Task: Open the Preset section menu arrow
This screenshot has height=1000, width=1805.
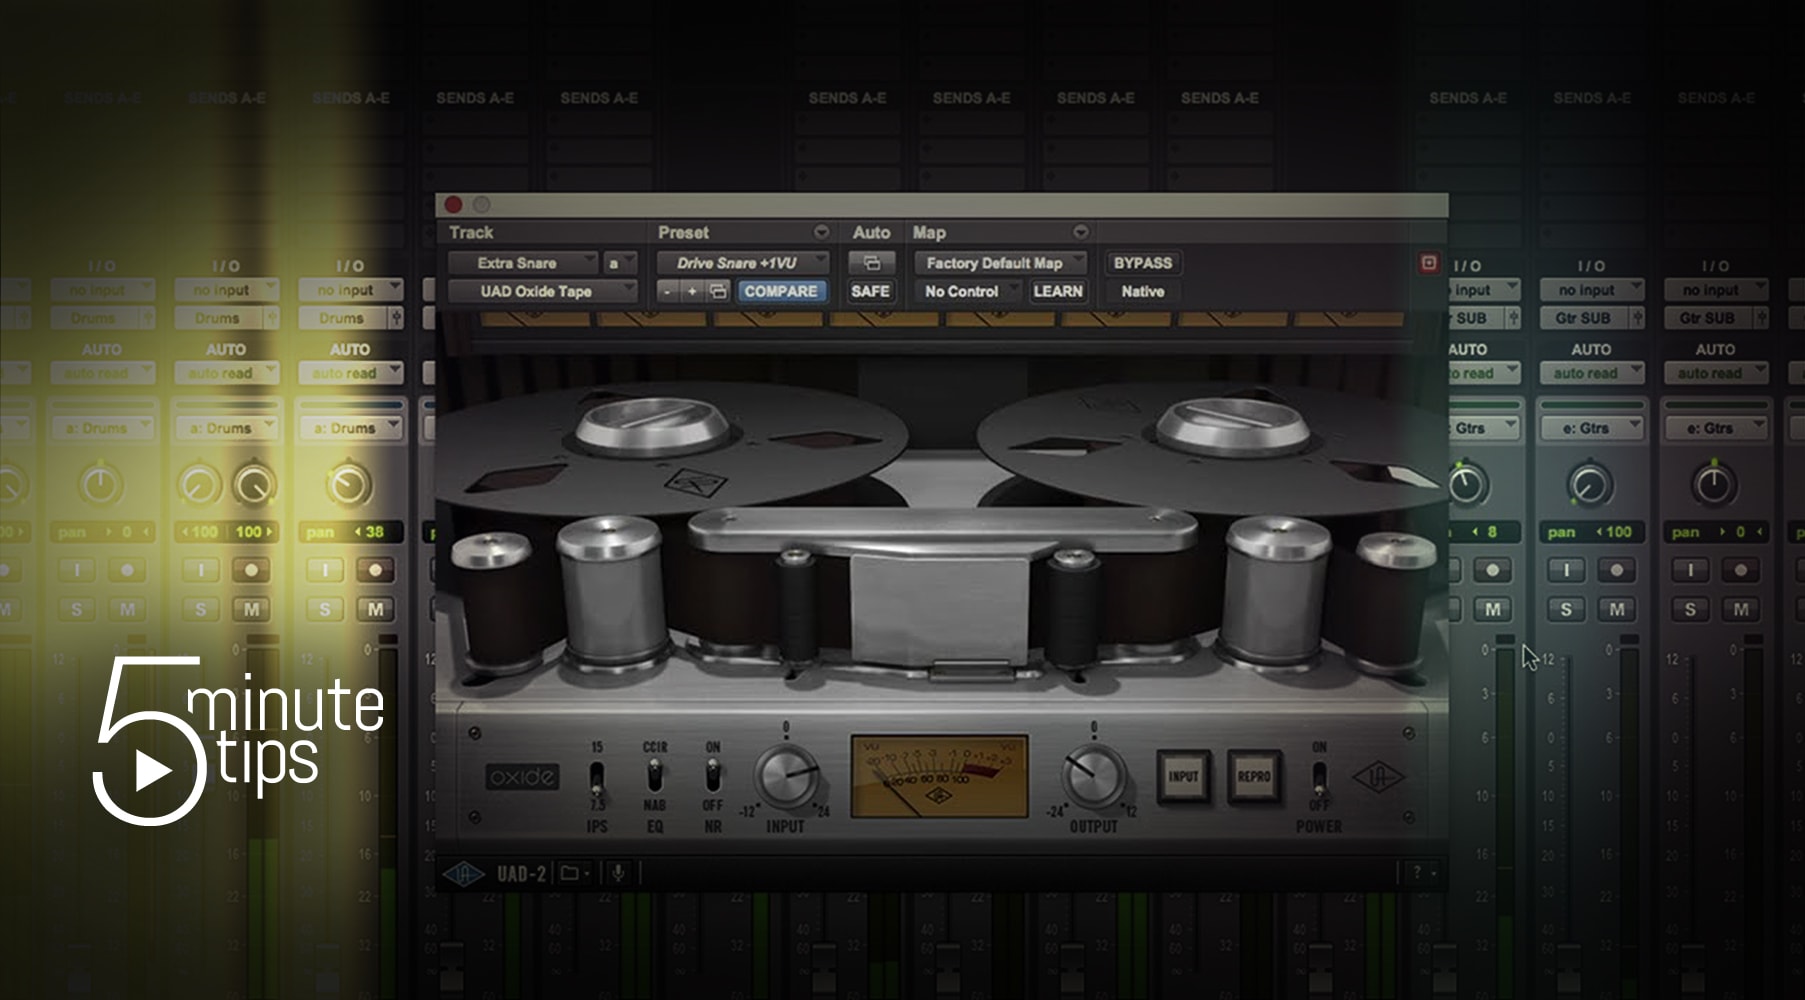Action: pos(821,232)
